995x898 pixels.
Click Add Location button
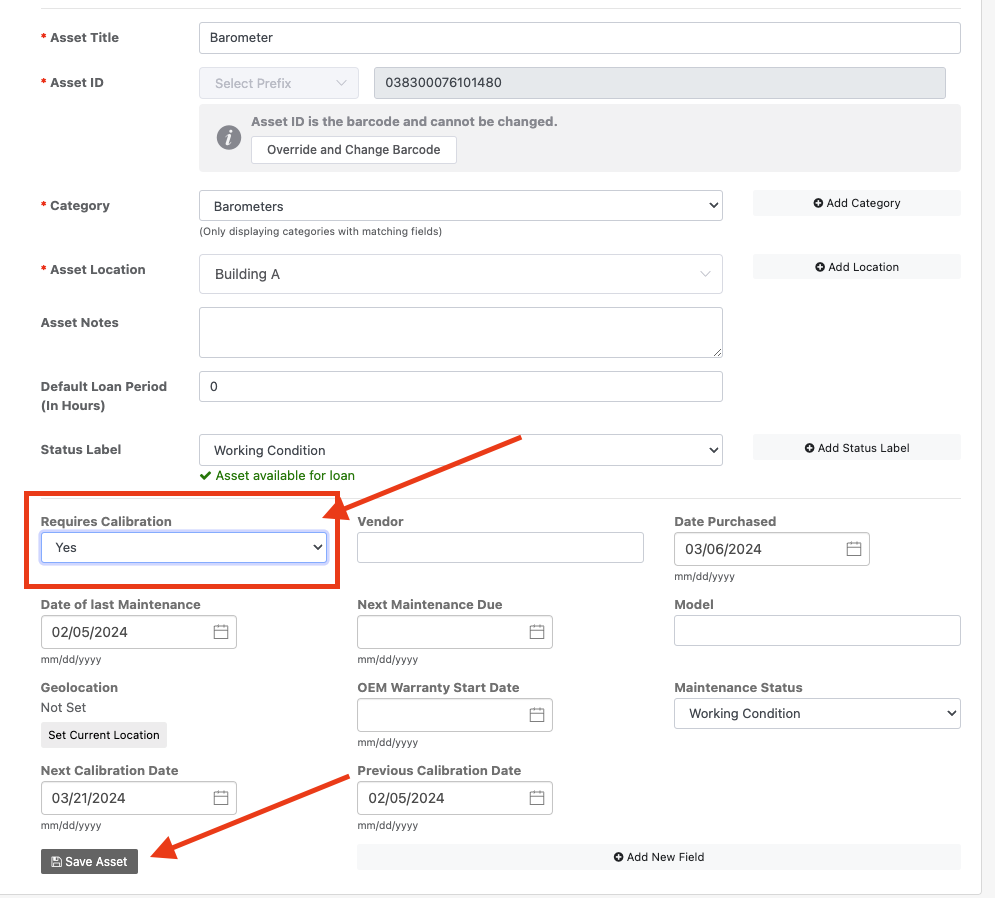click(856, 267)
